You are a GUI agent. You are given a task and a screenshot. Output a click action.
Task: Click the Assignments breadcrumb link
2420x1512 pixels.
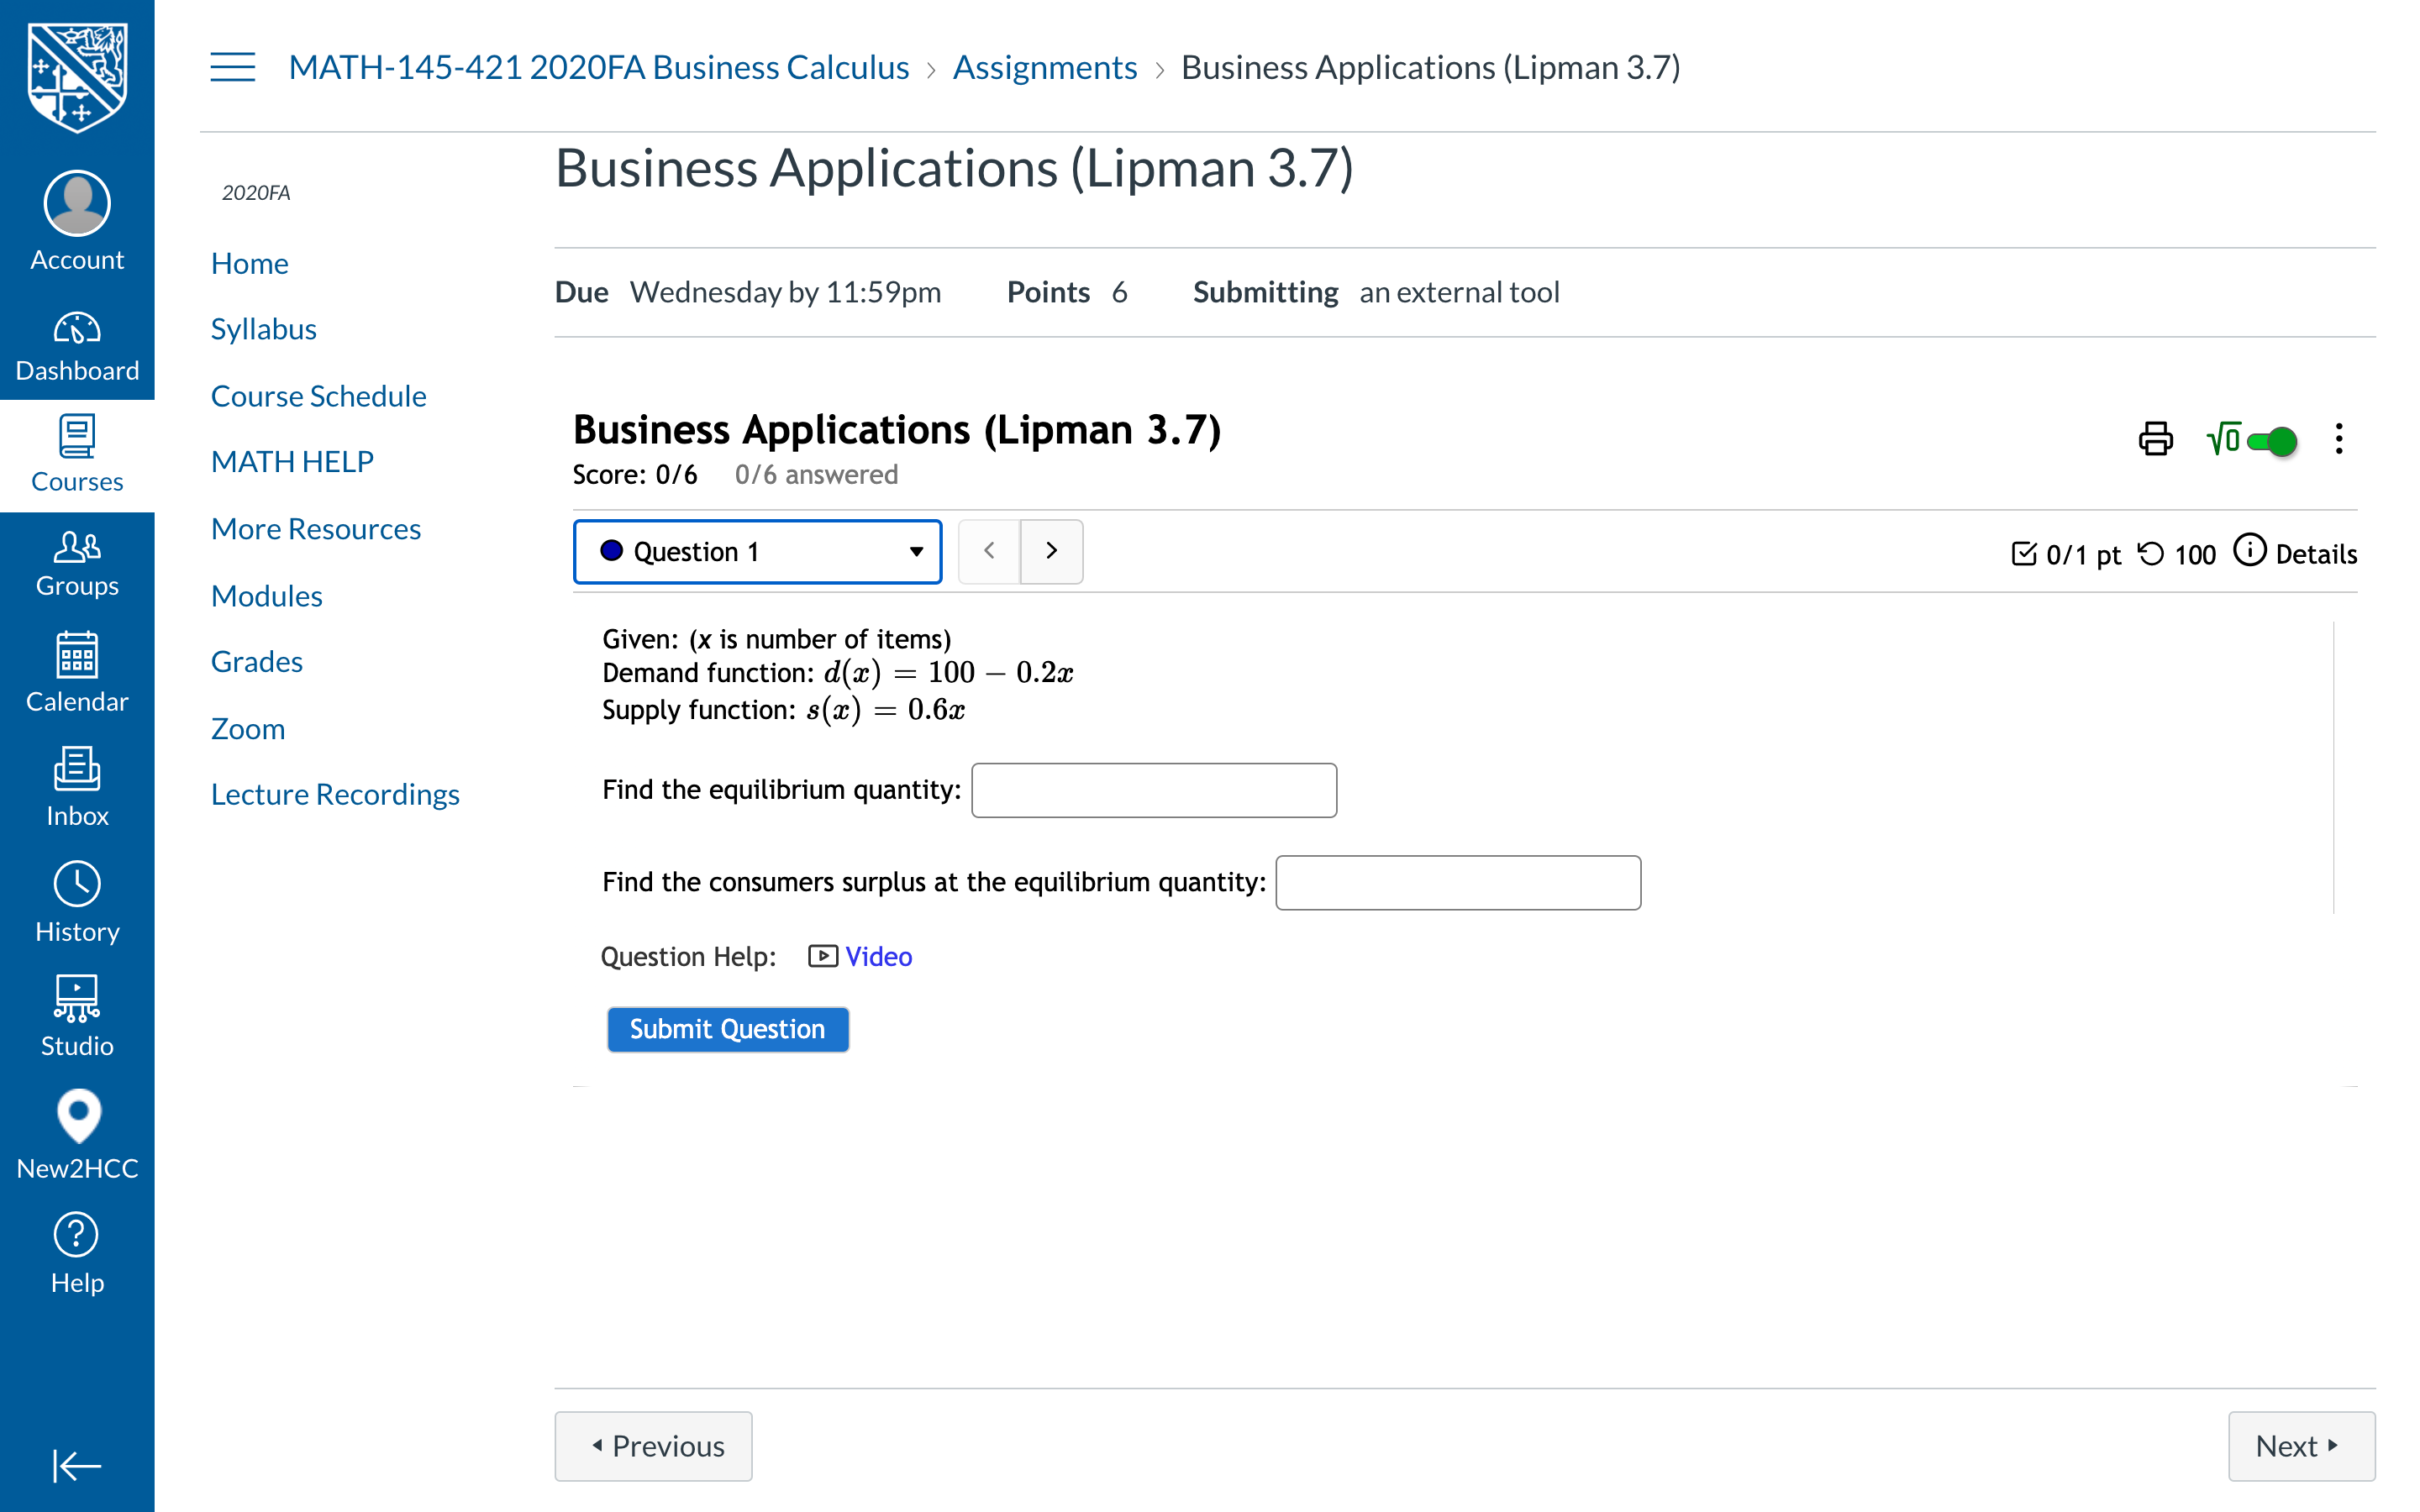[x=1044, y=67]
